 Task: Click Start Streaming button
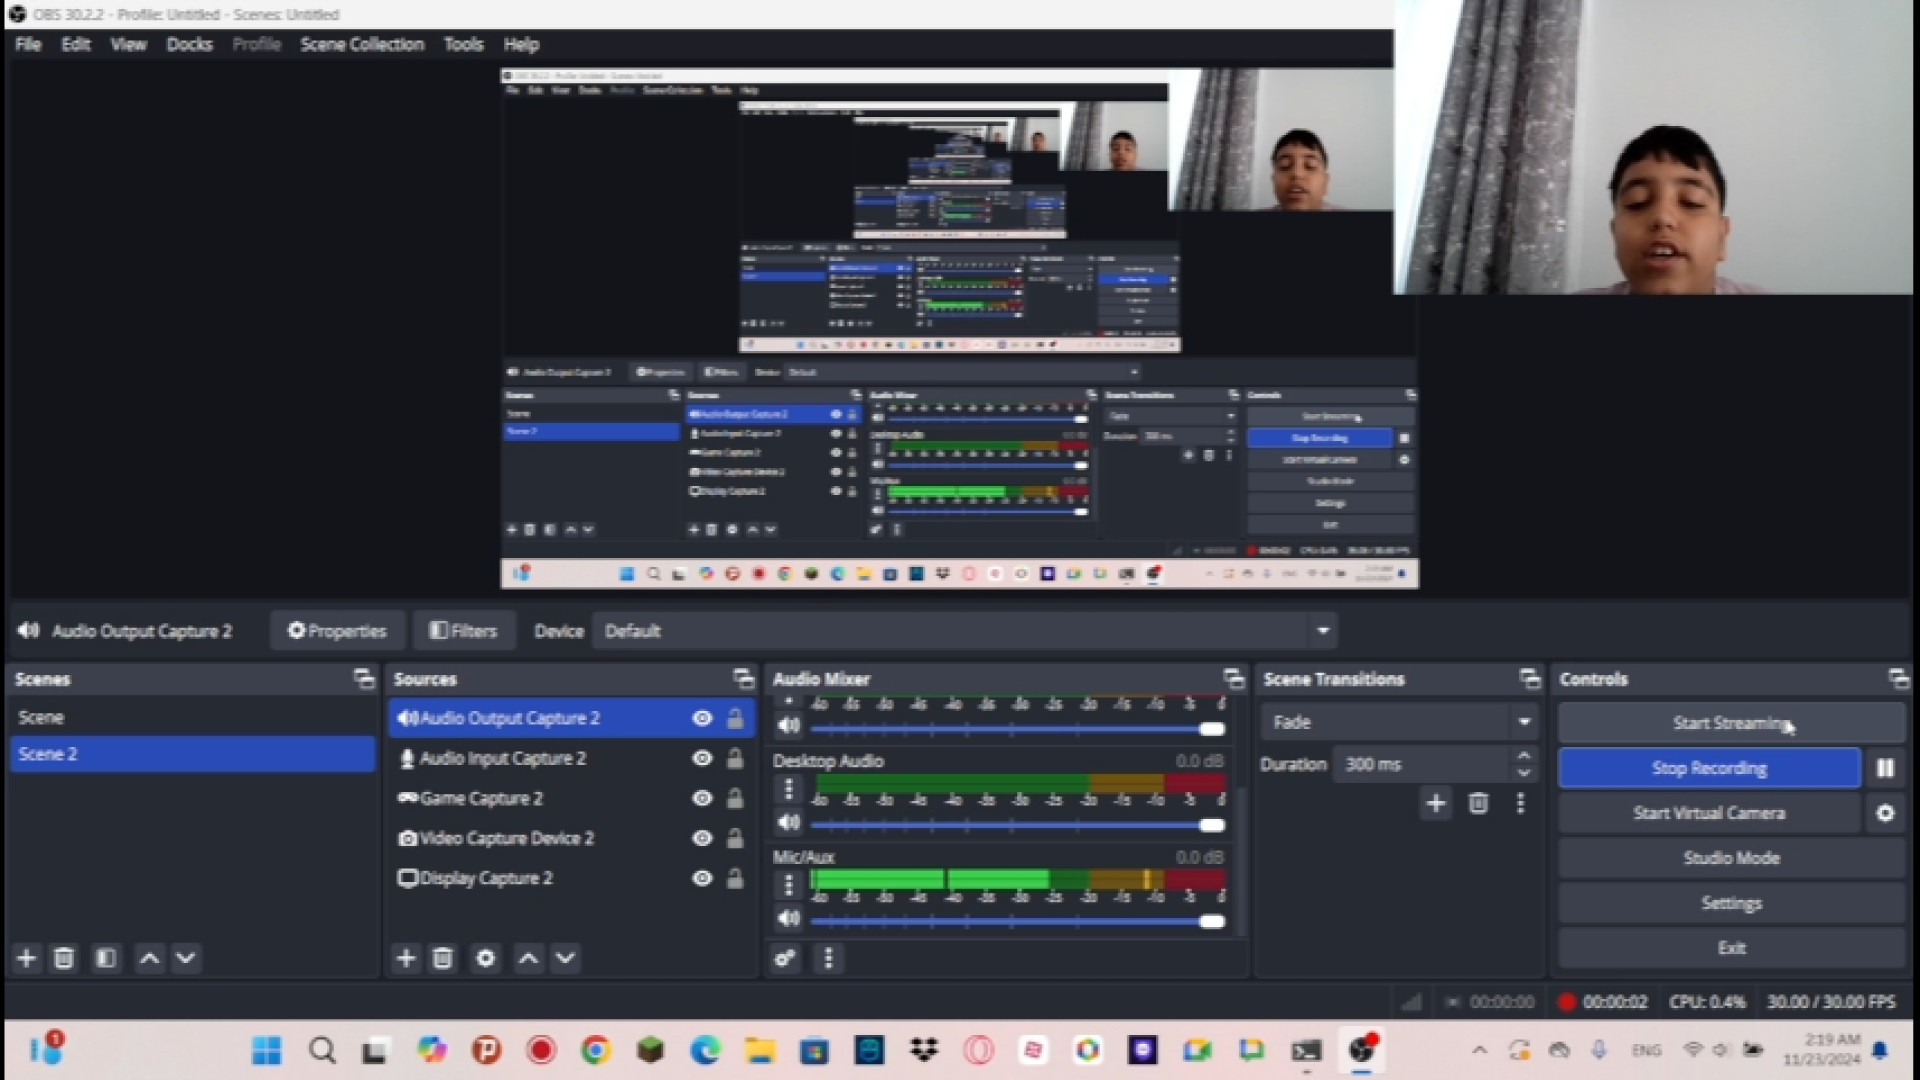[1732, 723]
